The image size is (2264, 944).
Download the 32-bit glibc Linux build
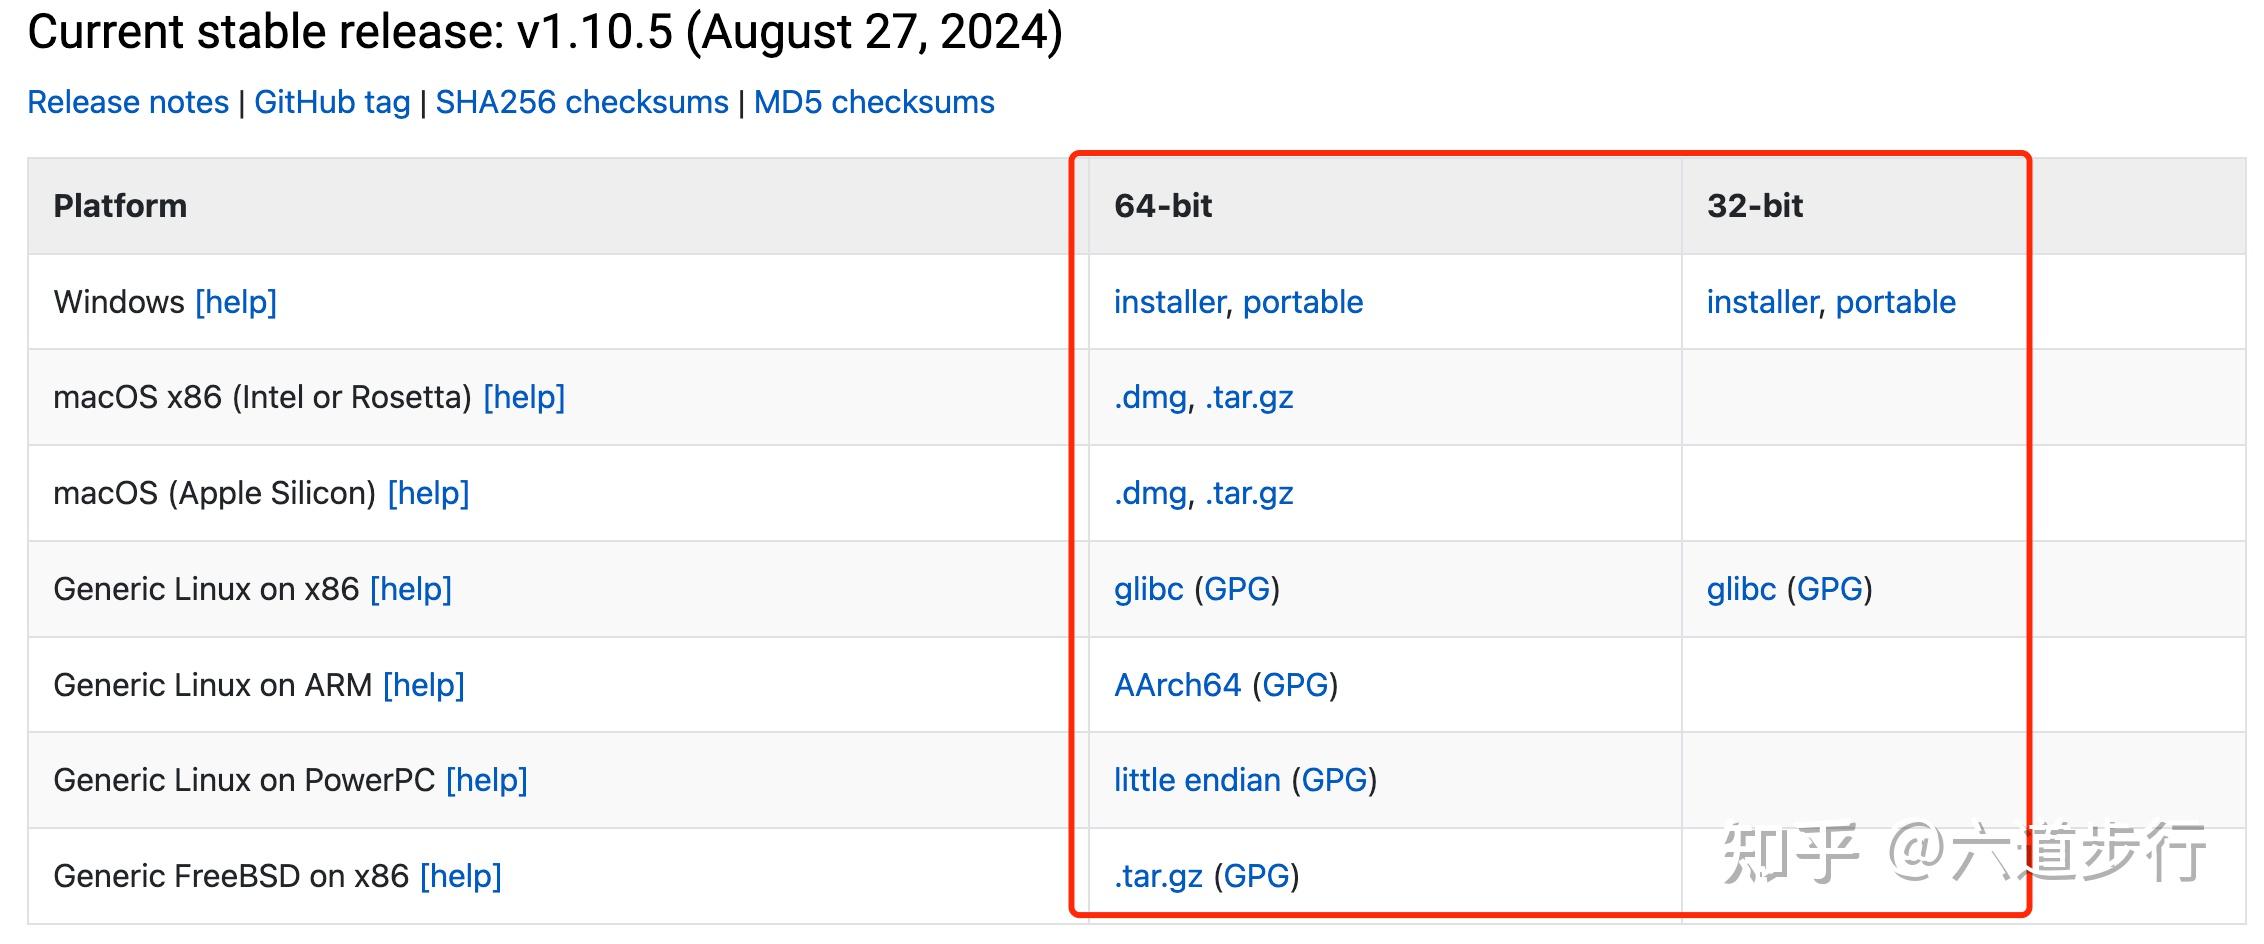[x=1741, y=589]
